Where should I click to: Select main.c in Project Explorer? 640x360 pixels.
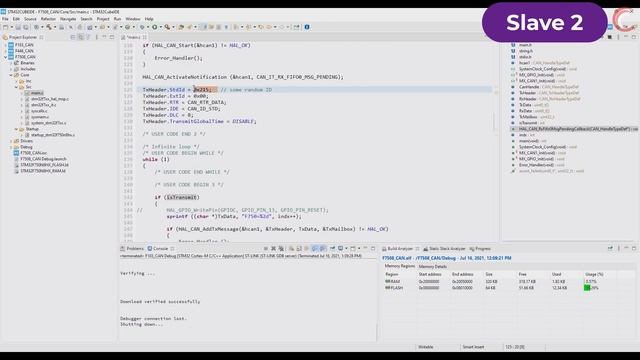point(36,93)
